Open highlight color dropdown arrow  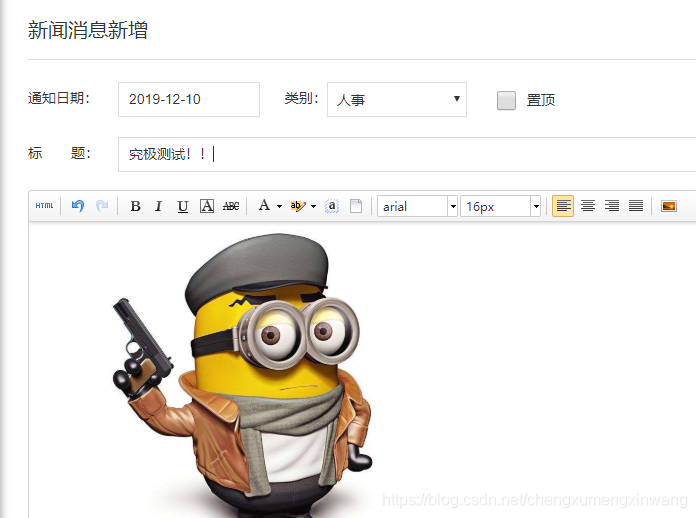click(313, 206)
